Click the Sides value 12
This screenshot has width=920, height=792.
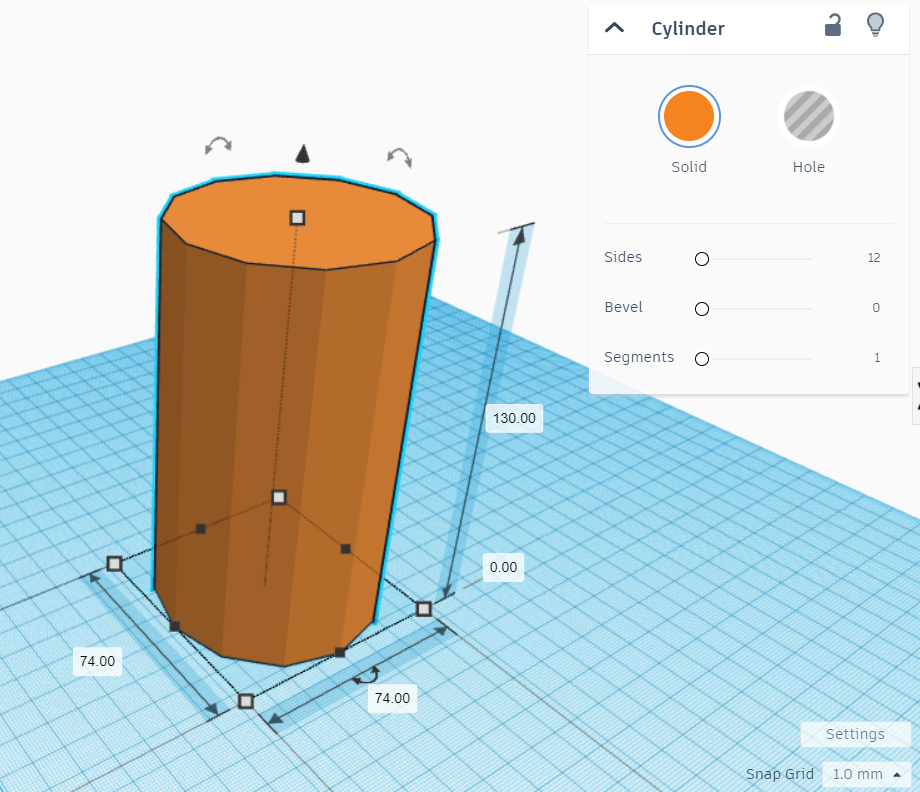pyautogui.click(x=874, y=258)
